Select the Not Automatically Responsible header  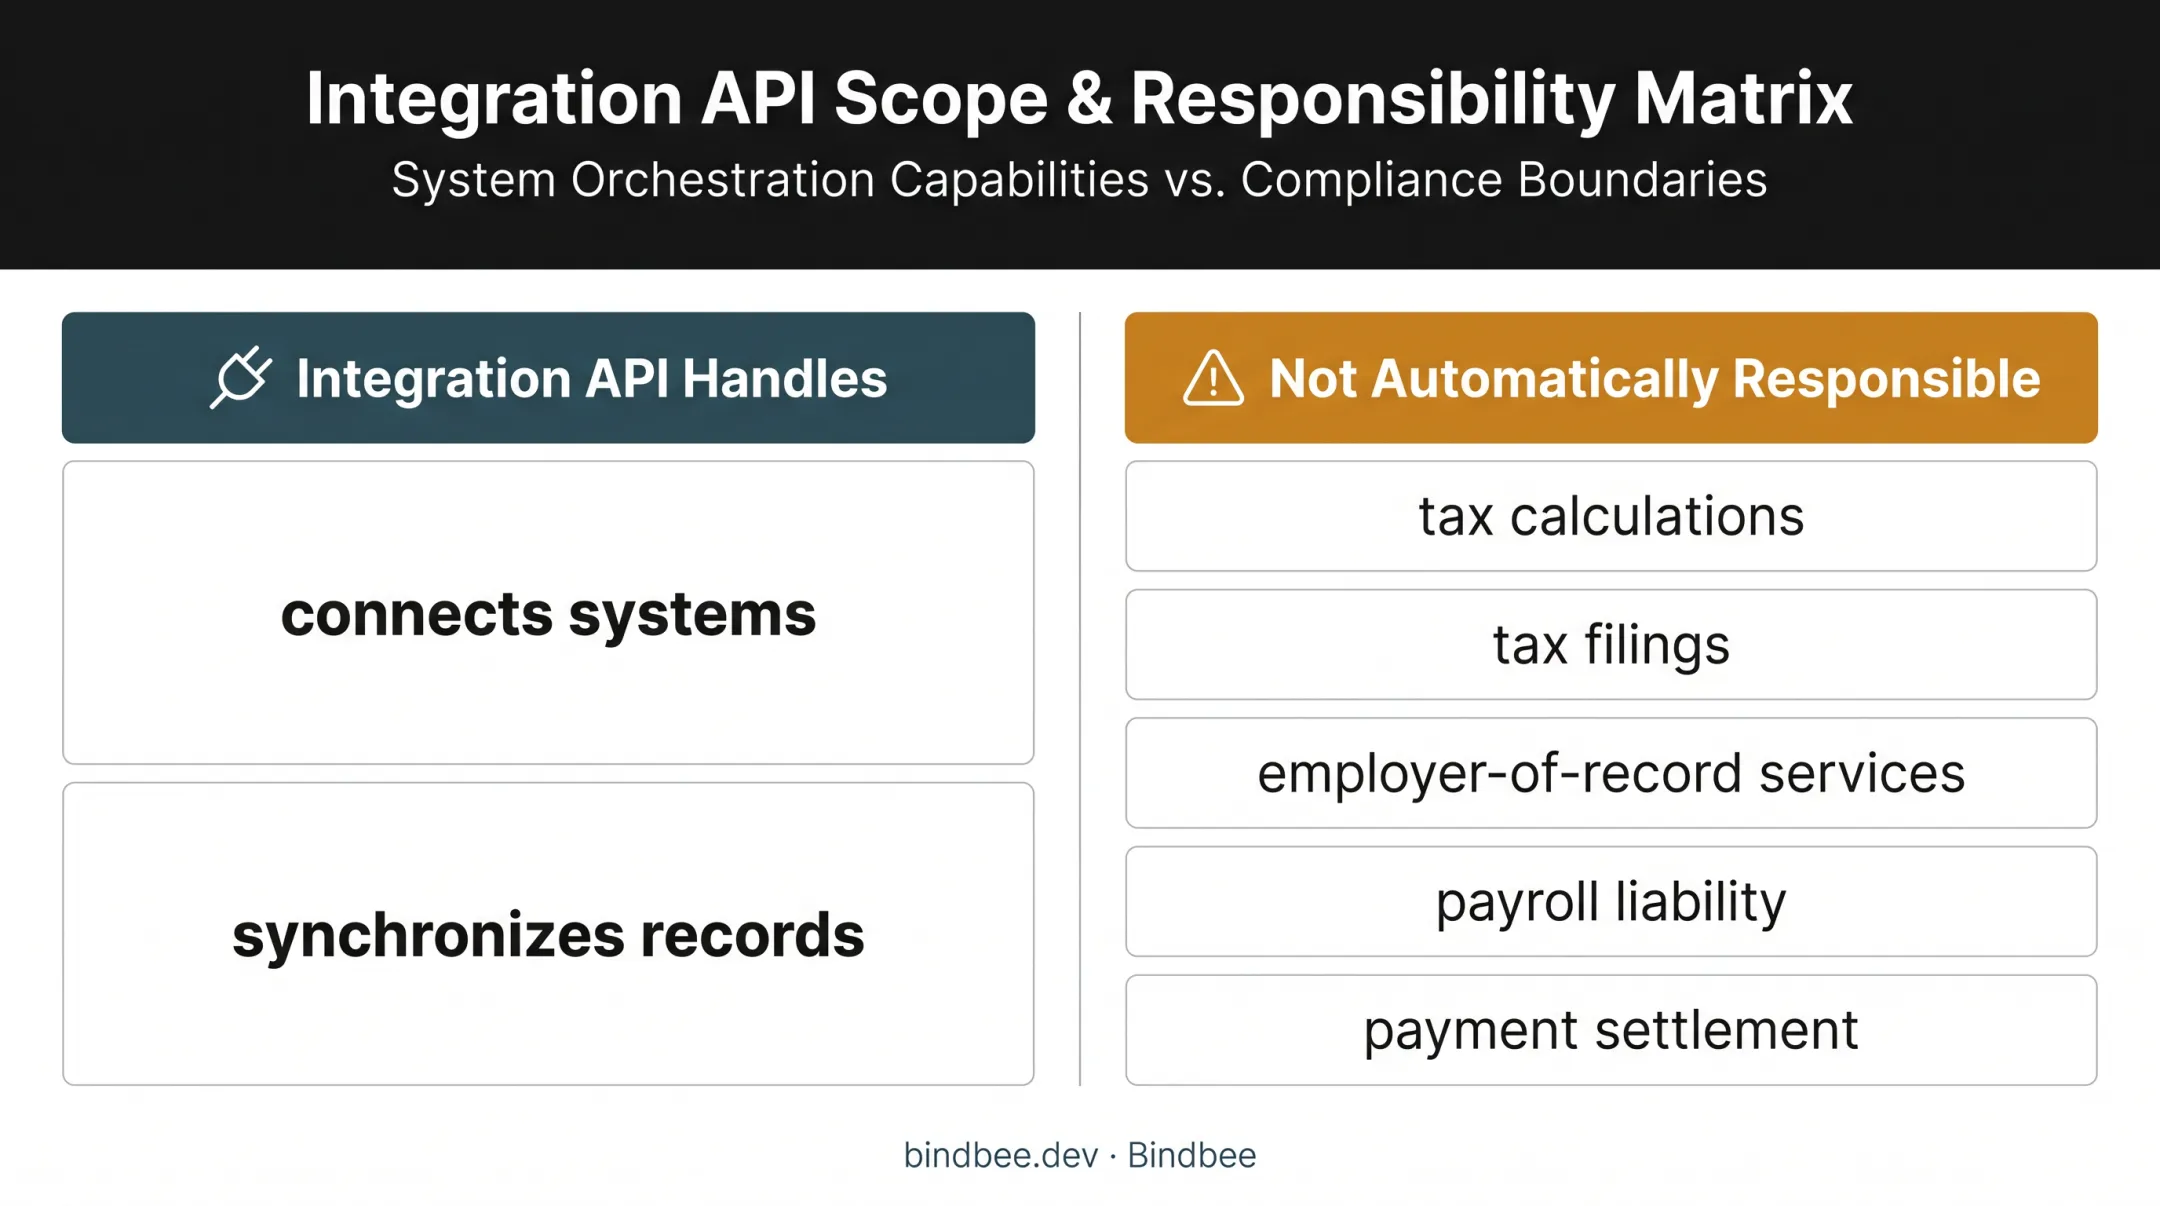coord(1611,378)
